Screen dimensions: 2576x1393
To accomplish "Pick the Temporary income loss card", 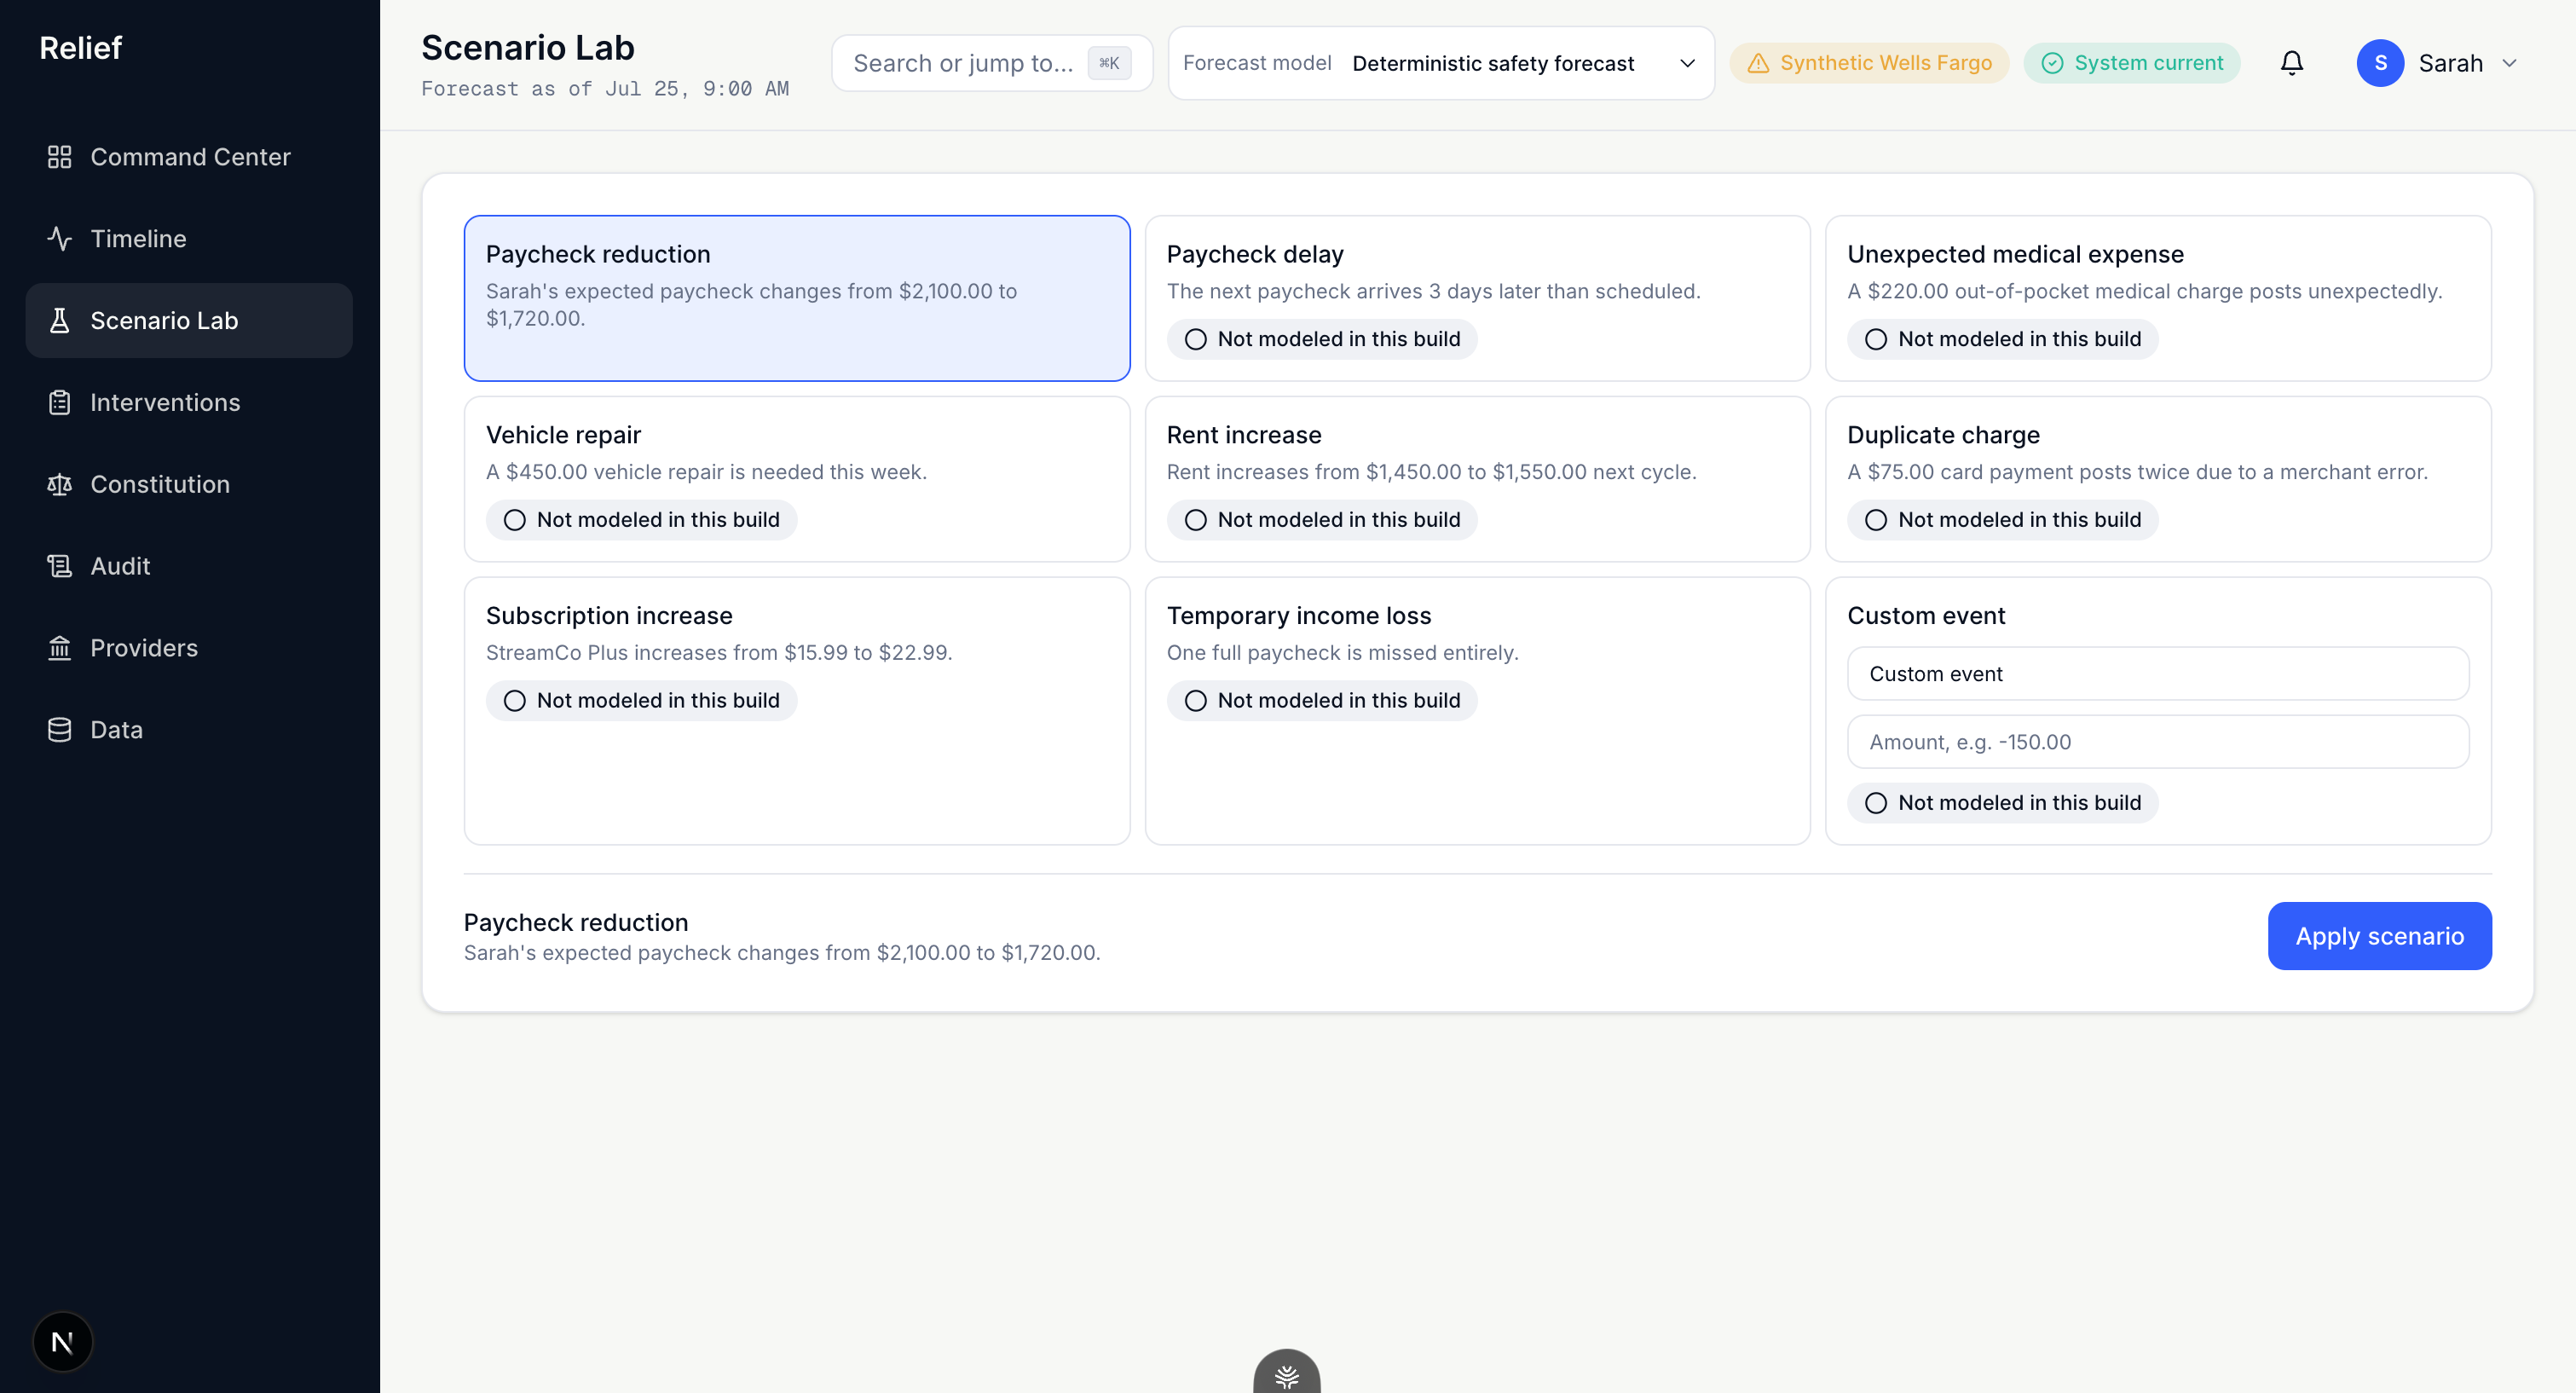I will point(1477,711).
